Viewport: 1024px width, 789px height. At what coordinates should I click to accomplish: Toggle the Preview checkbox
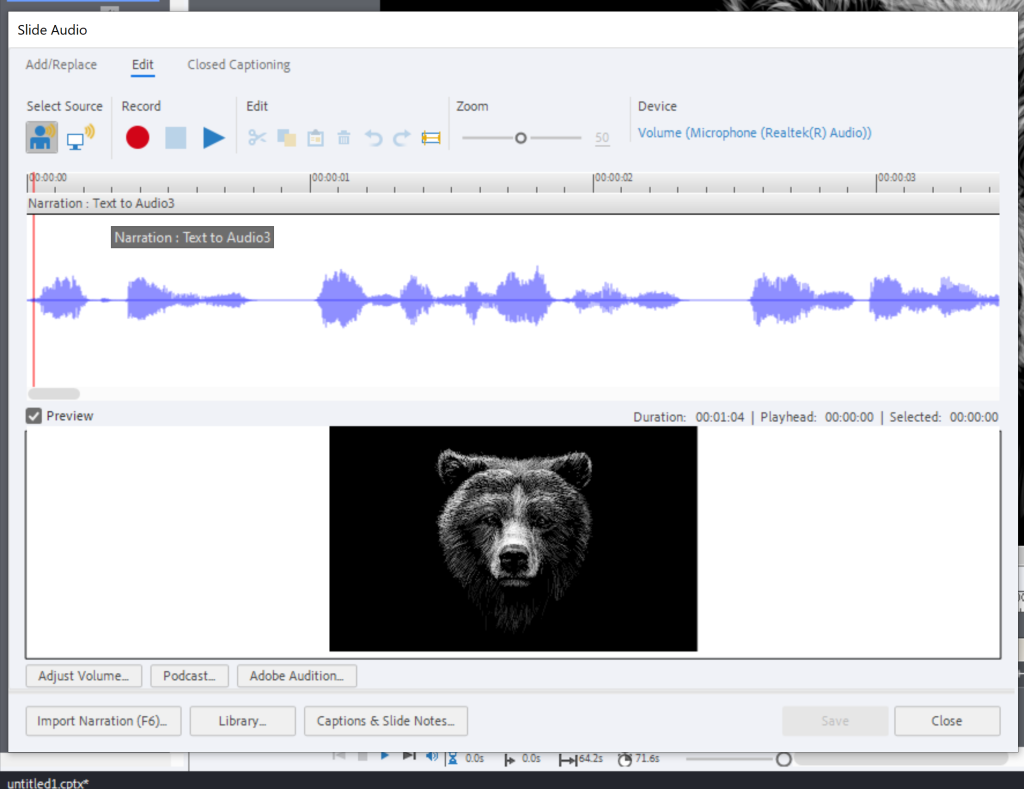tap(33, 416)
